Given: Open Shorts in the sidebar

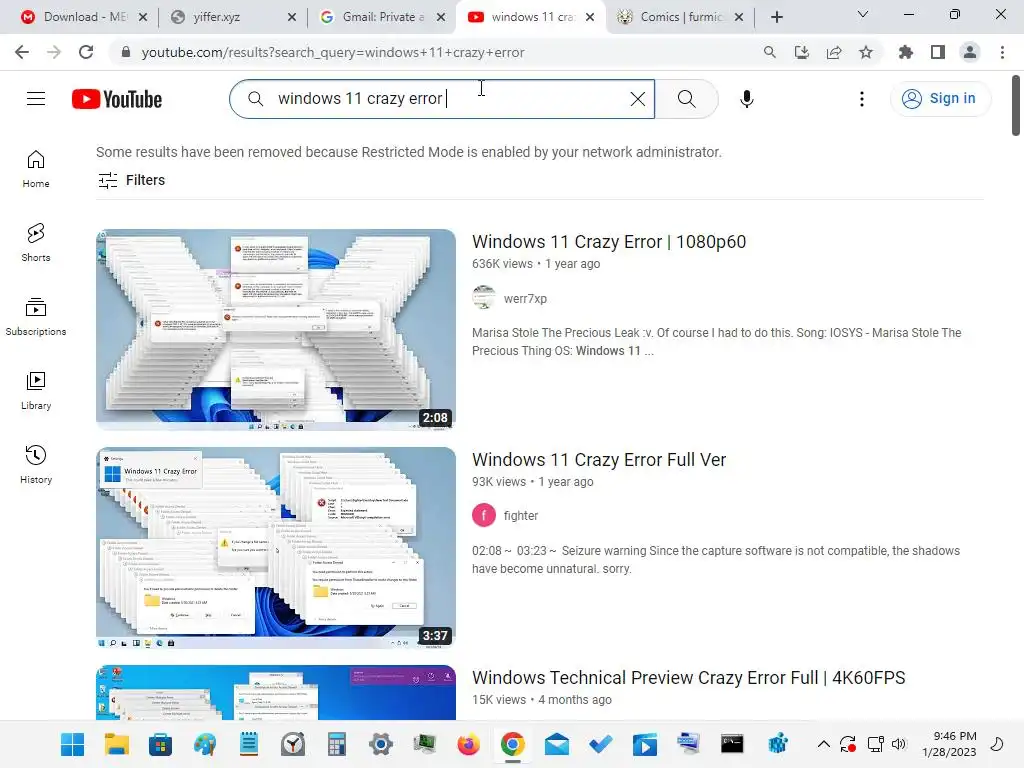Looking at the screenshot, I should (36, 242).
